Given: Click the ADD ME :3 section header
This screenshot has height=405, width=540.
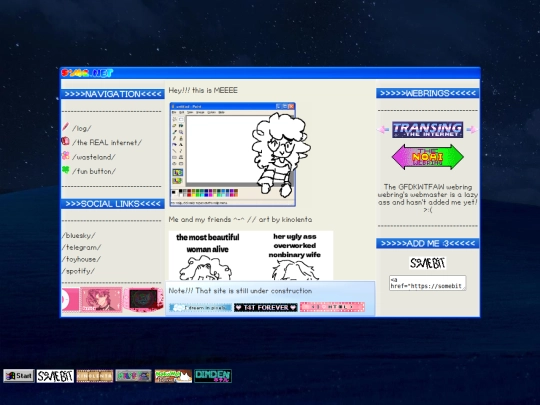Looking at the screenshot, I should coord(428,243).
